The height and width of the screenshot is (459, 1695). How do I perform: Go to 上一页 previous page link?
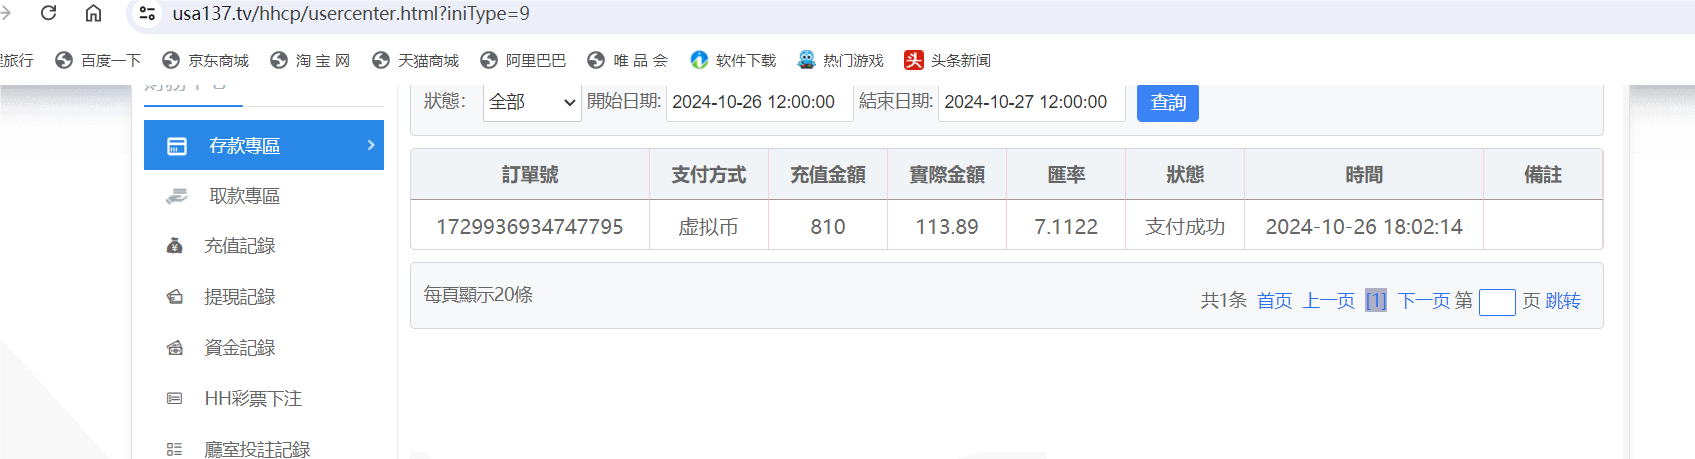point(1329,301)
